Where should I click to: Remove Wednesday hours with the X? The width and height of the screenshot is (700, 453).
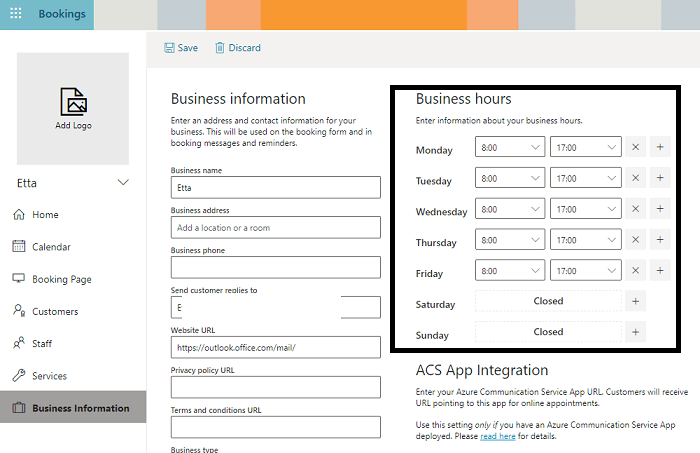(x=636, y=208)
